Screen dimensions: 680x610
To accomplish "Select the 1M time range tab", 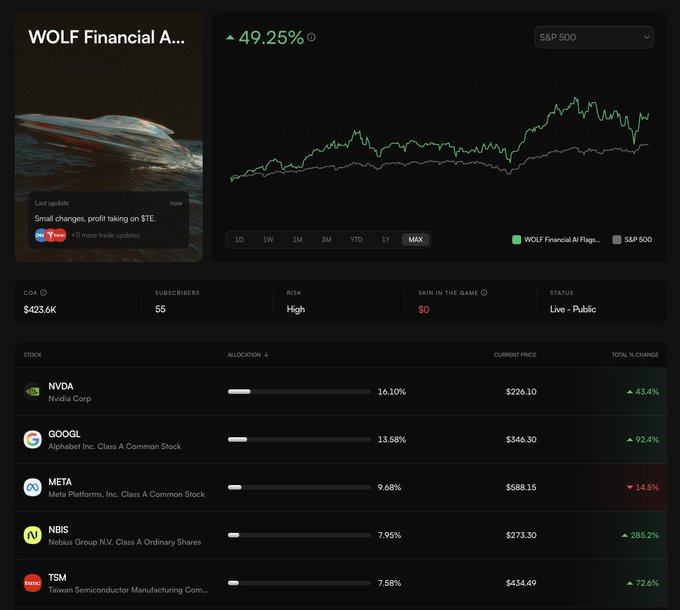I will coord(298,240).
